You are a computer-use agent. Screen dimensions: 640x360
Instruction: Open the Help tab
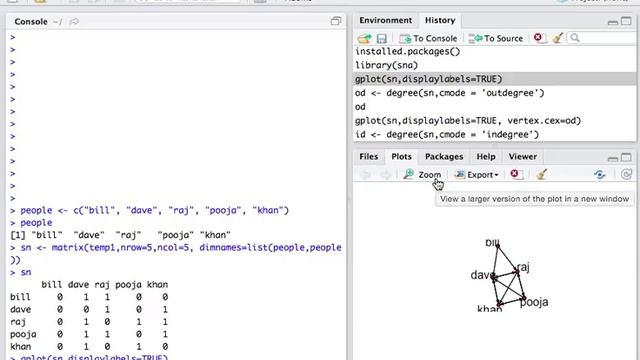click(486, 156)
